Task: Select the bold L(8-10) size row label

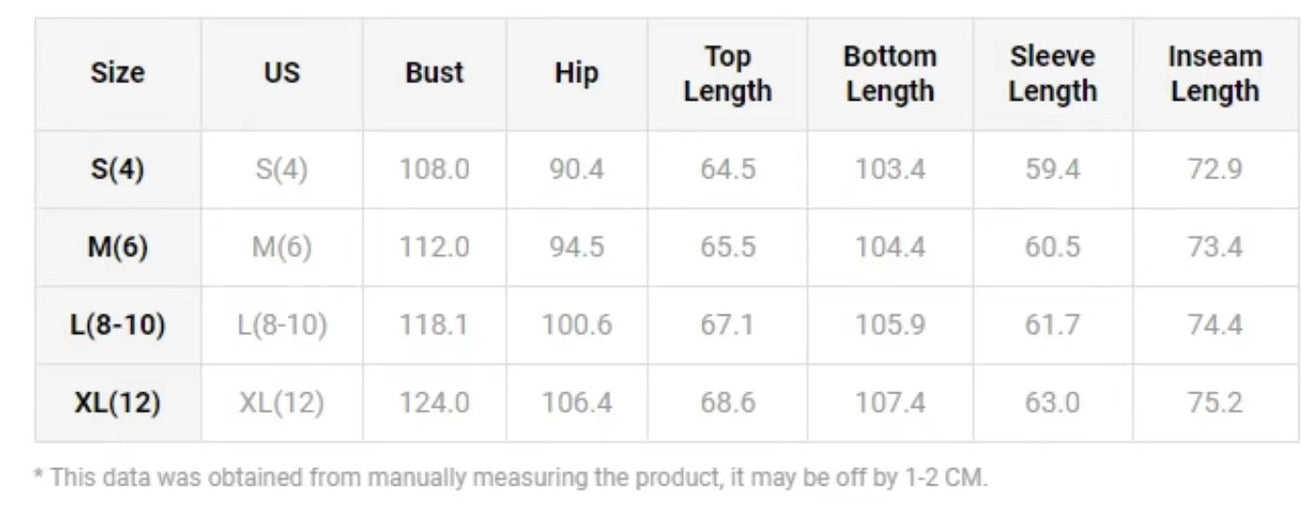Action: [118, 325]
